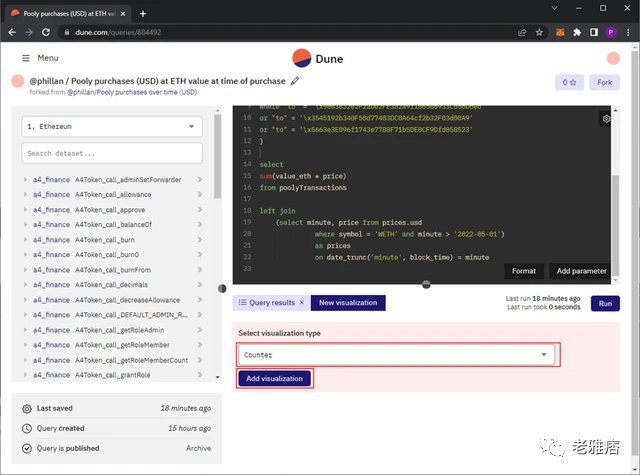Expand the A4Token_call_balanceOf row
Image resolution: width=640 pixels, height=475 pixels.
25,224
